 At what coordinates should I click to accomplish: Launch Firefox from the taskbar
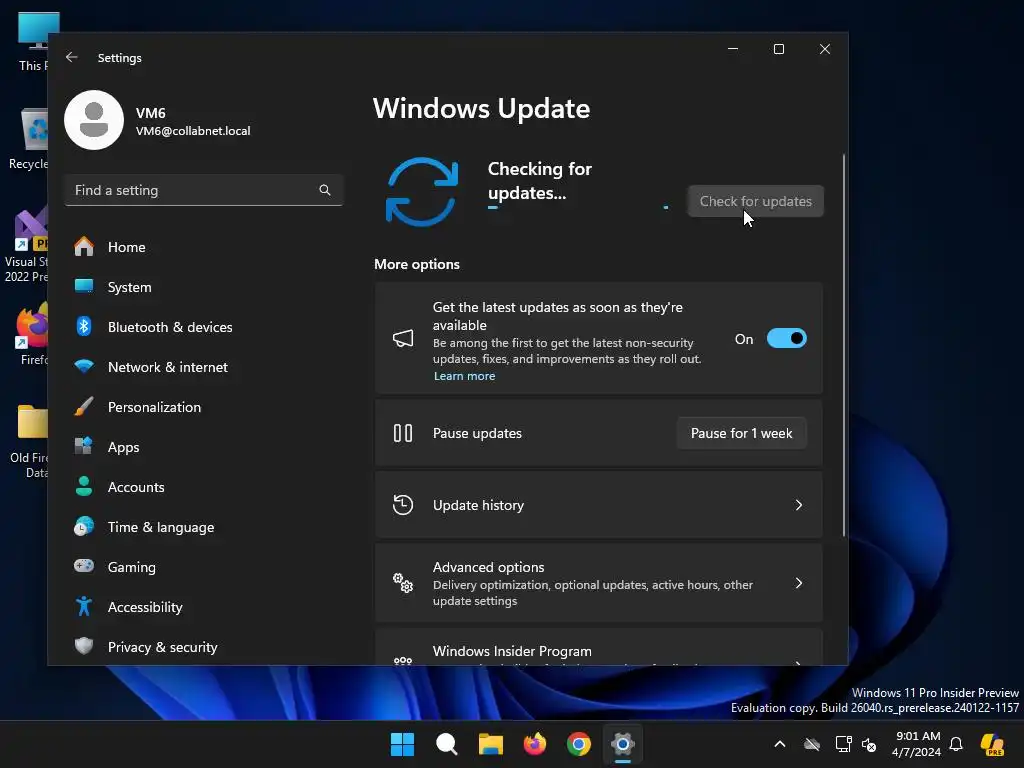click(x=535, y=744)
